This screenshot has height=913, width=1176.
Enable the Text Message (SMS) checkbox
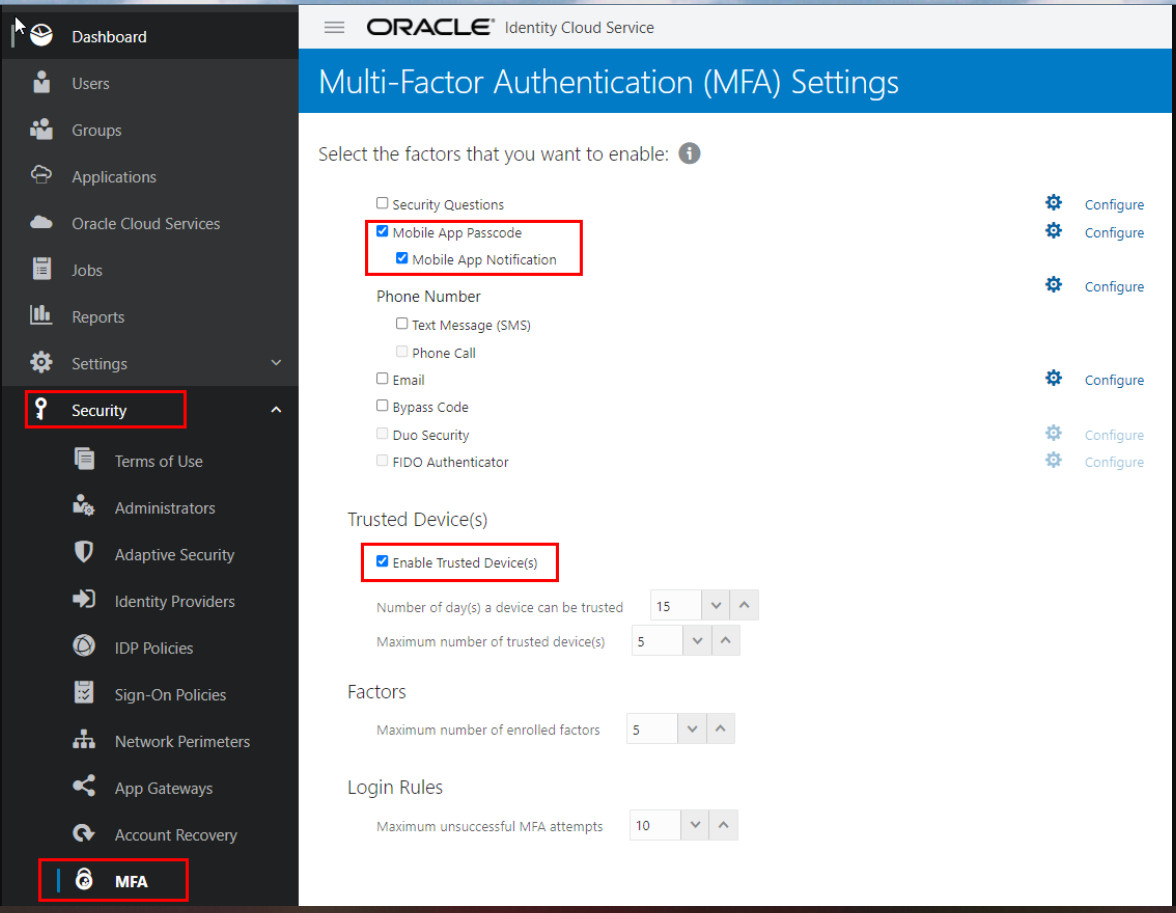pos(402,323)
